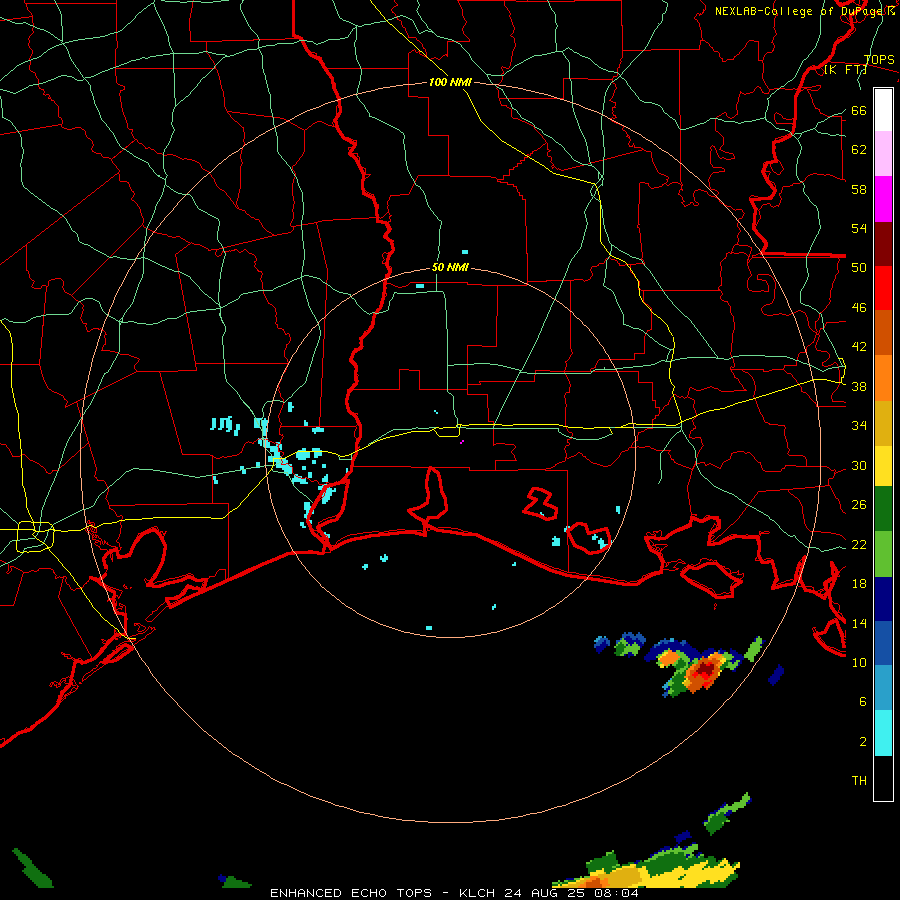Click the '(K FT)' units label
Viewport: 900px width, 900px height.
coord(845,70)
